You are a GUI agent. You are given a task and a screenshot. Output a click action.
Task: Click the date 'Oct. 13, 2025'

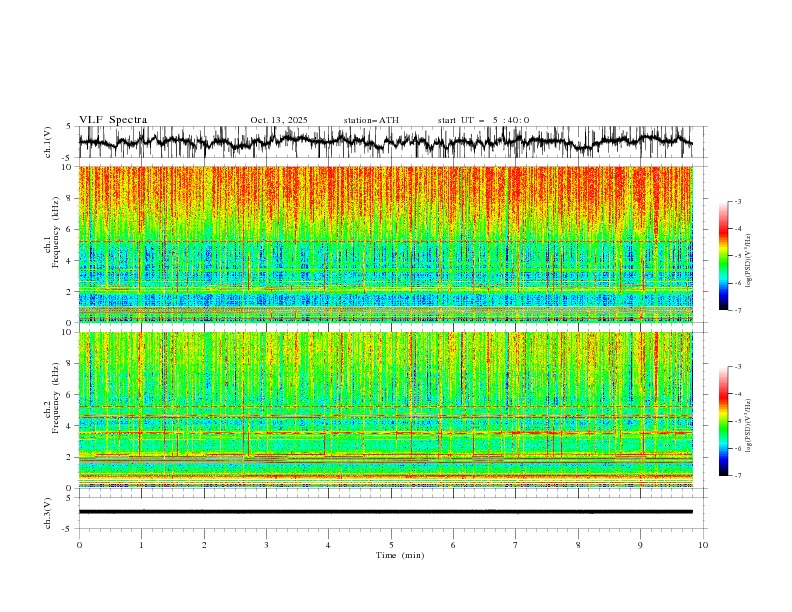pos(279,120)
